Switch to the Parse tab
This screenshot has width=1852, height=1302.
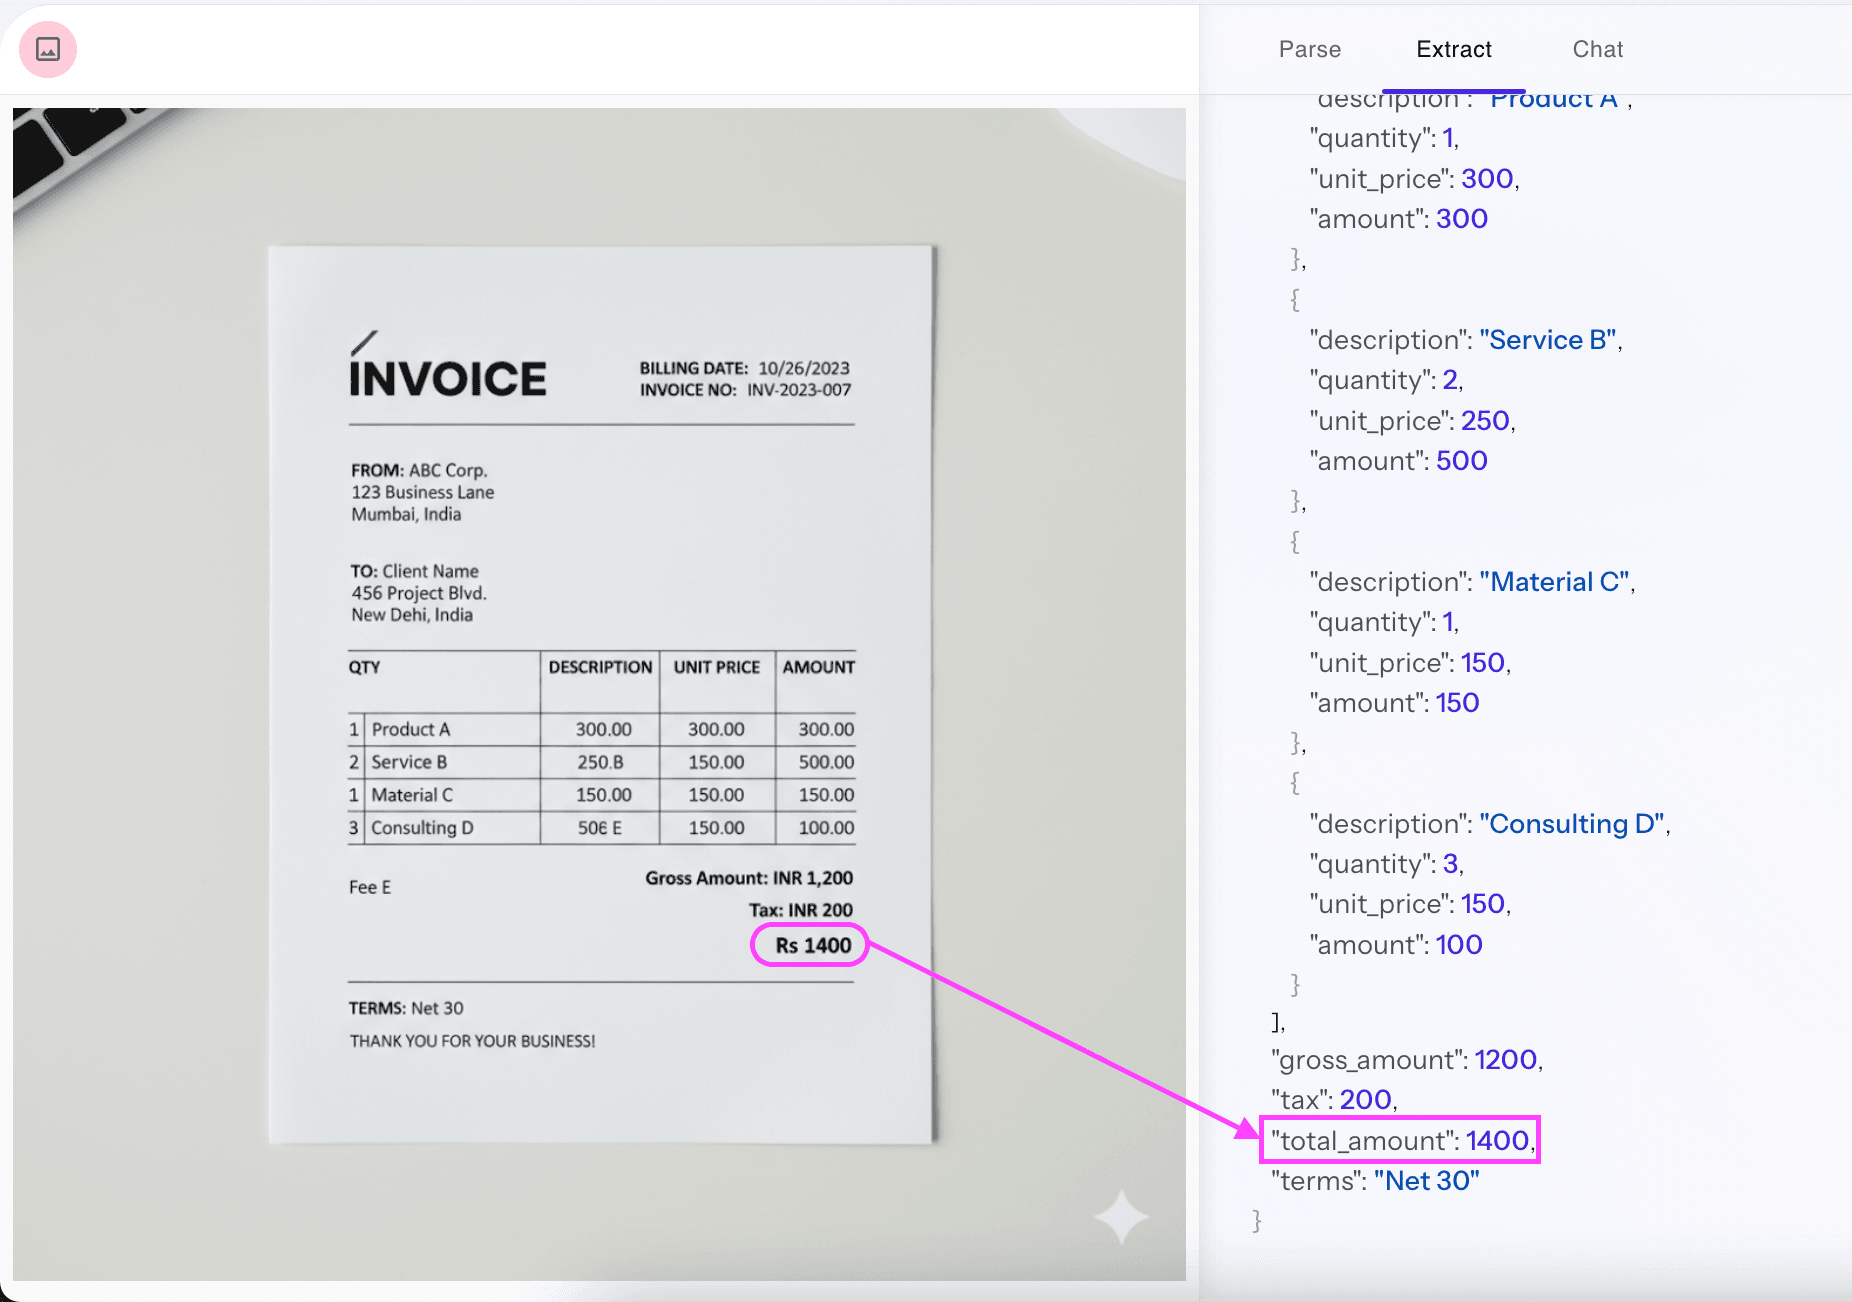click(x=1309, y=49)
